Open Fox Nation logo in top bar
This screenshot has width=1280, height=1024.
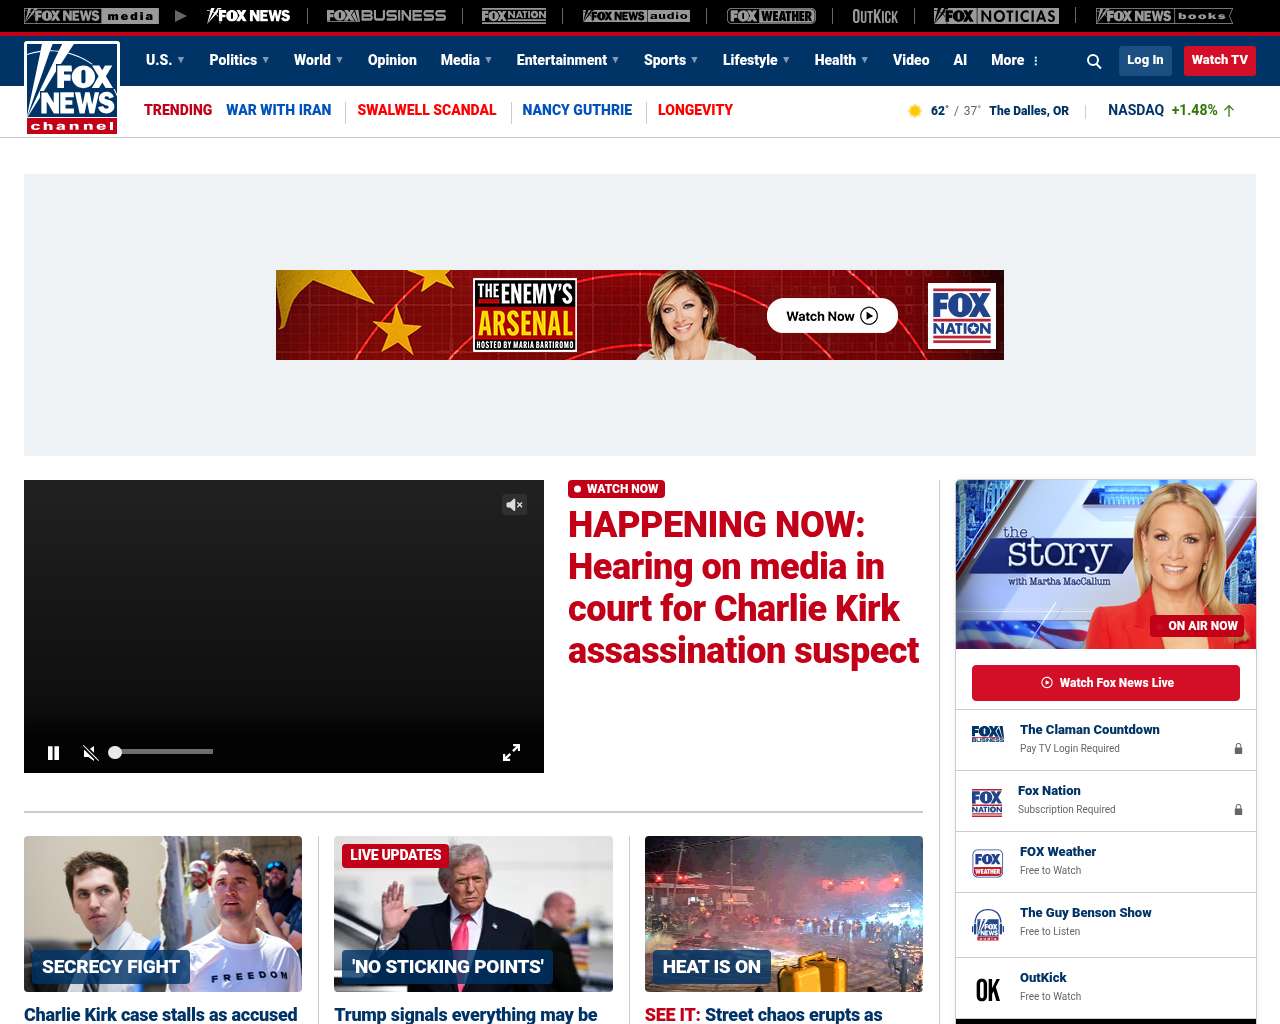coord(514,16)
